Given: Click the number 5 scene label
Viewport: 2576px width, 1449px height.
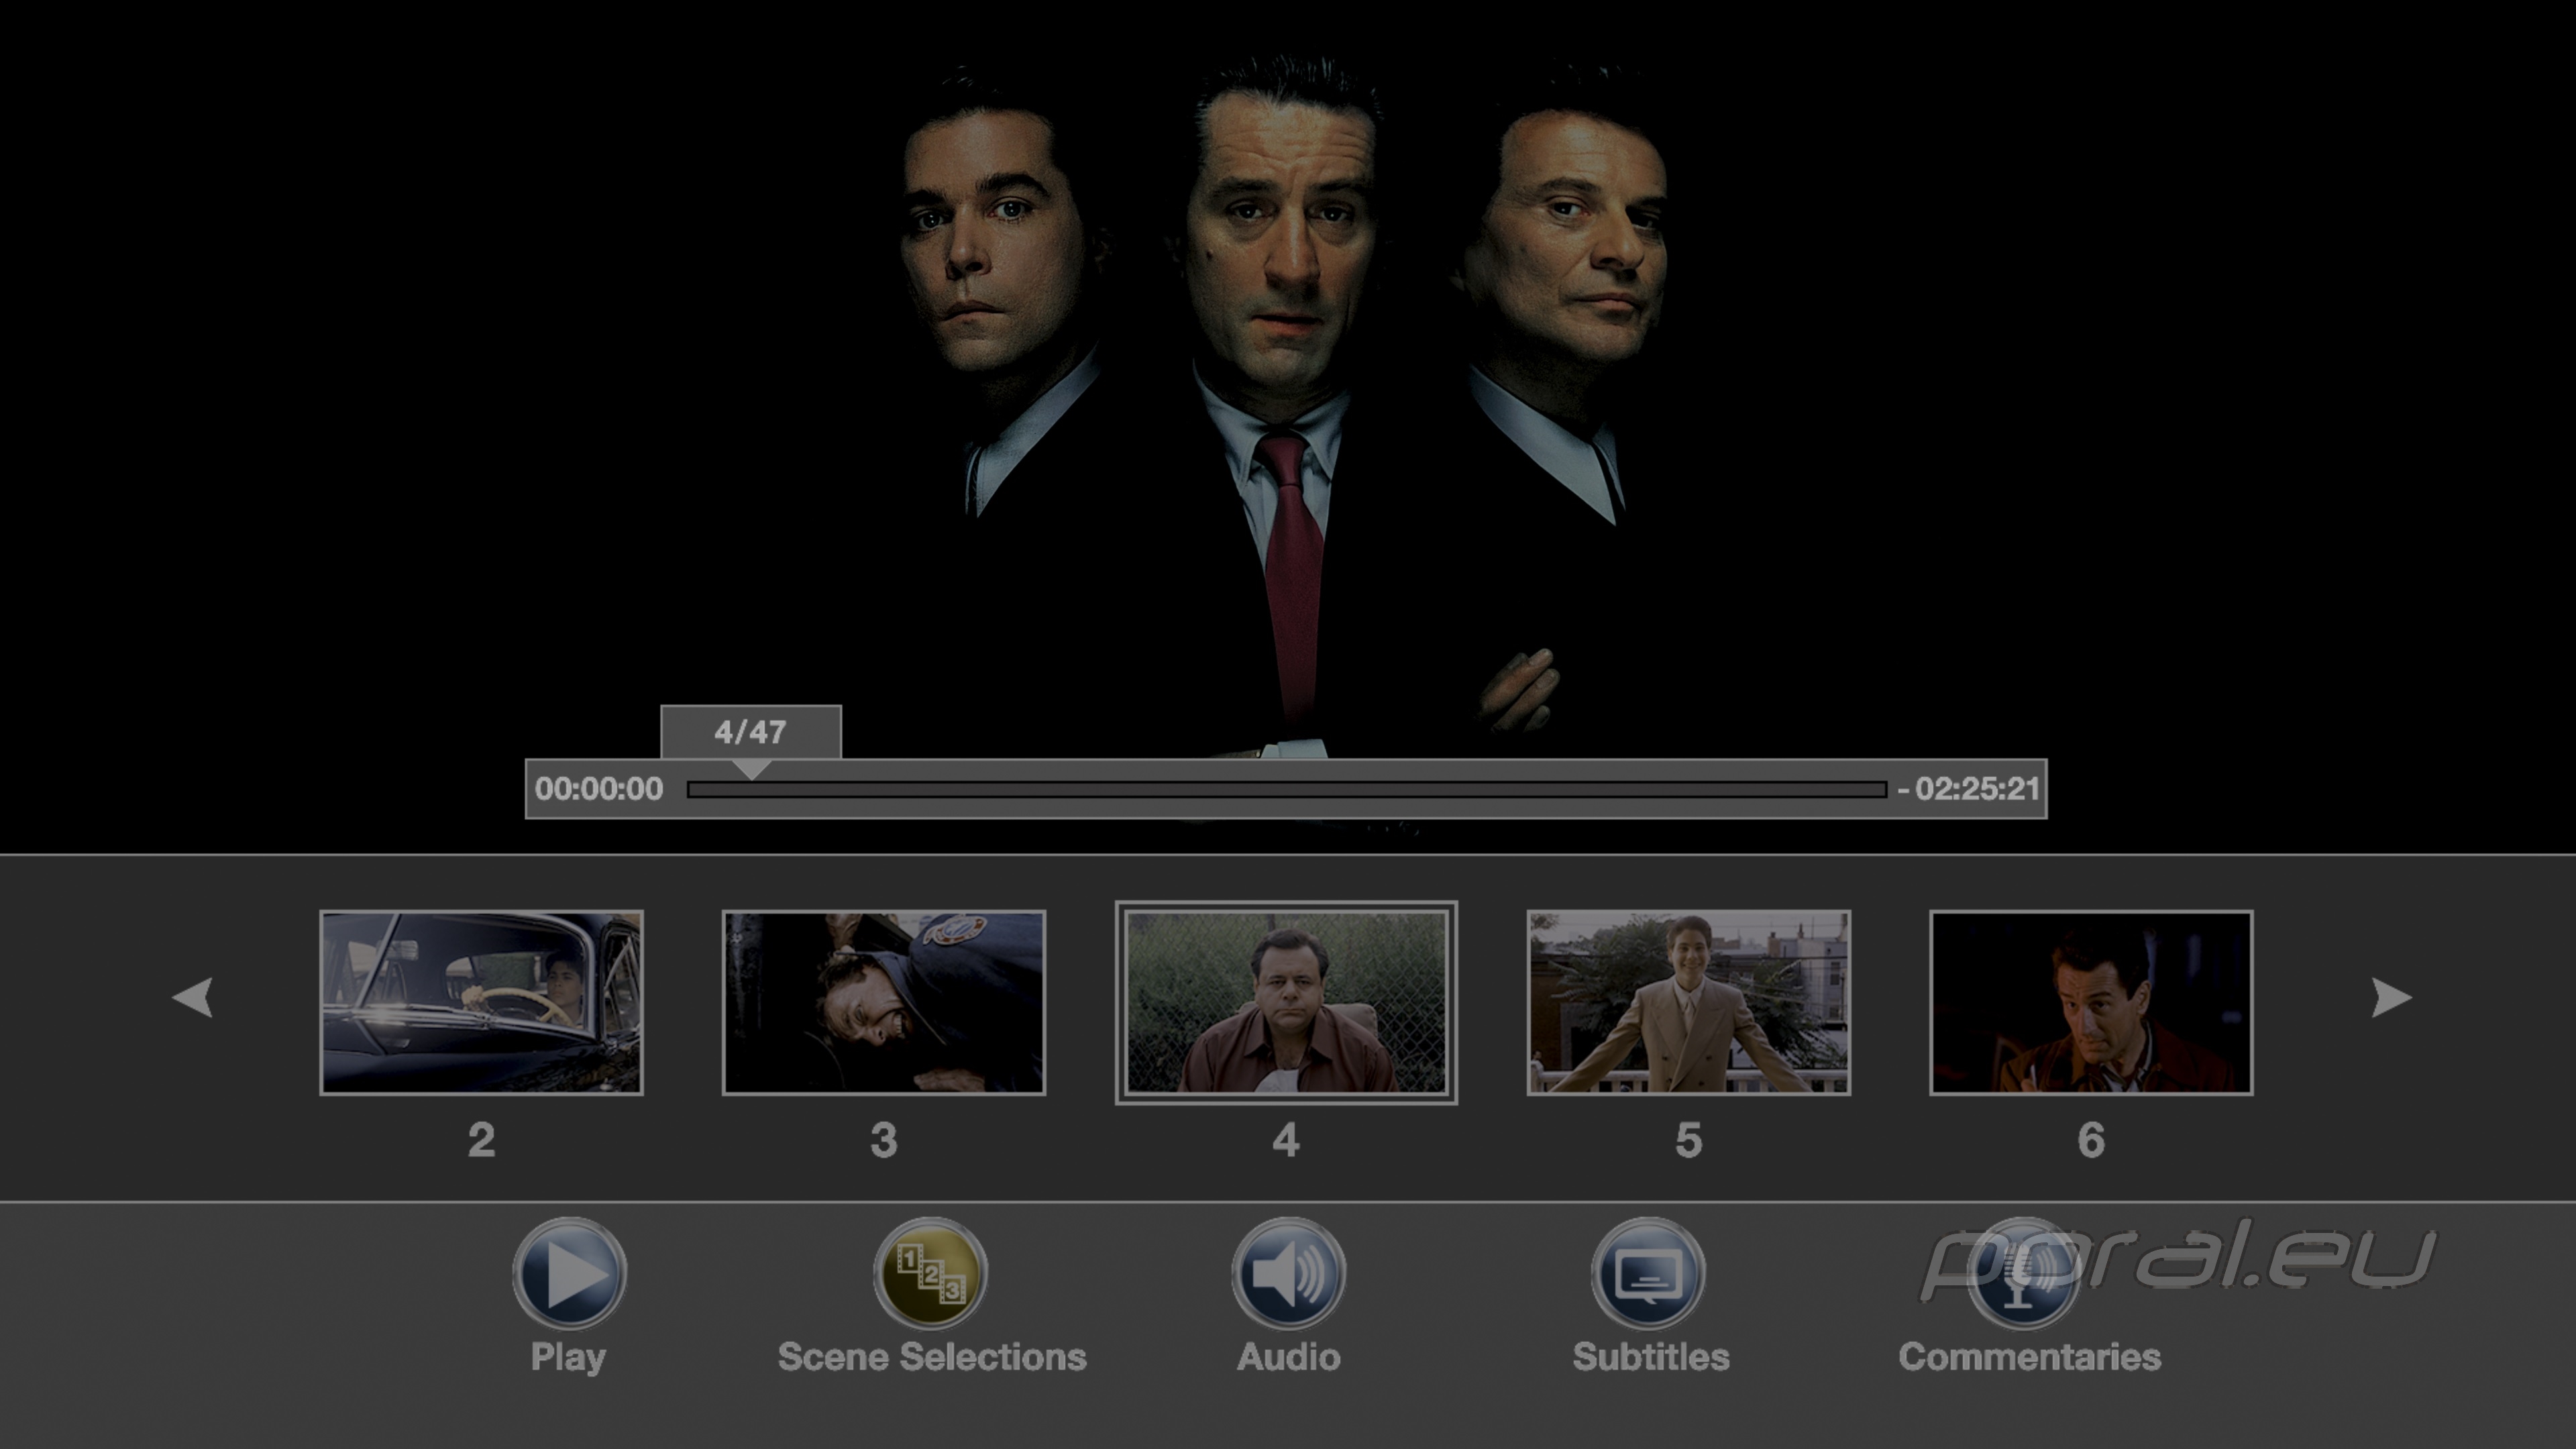Looking at the screenshot, I should [1689, 1140].
